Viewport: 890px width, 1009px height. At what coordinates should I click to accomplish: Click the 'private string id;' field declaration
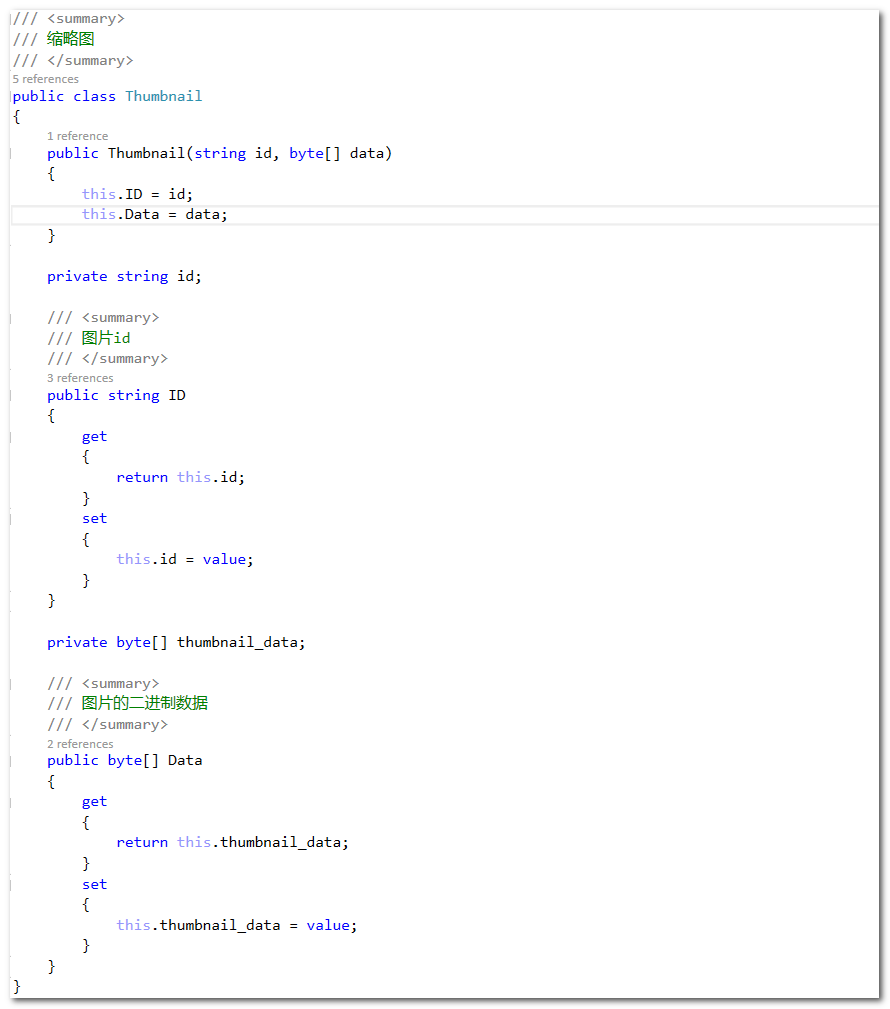point(124,276)
